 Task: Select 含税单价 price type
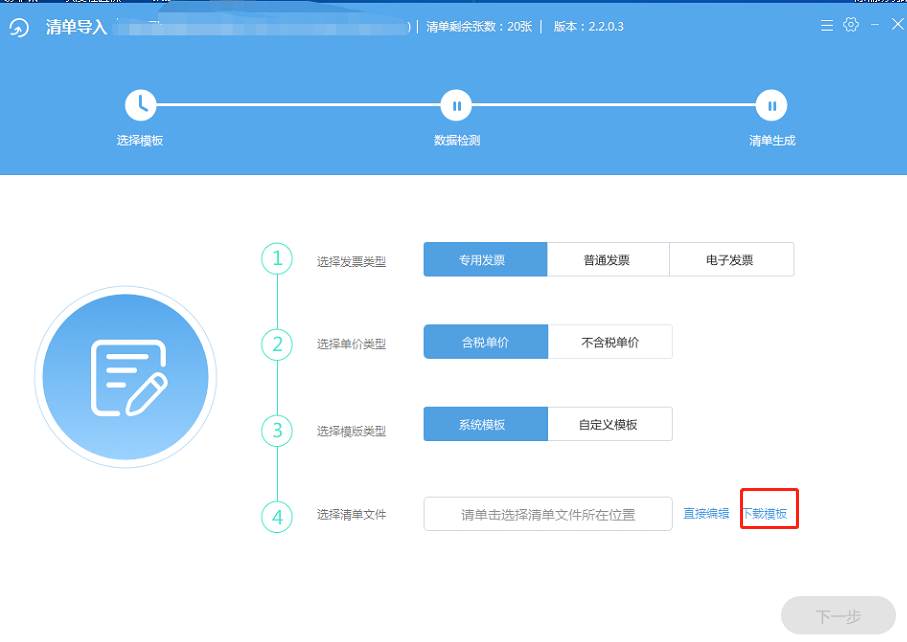pos(485,342)
